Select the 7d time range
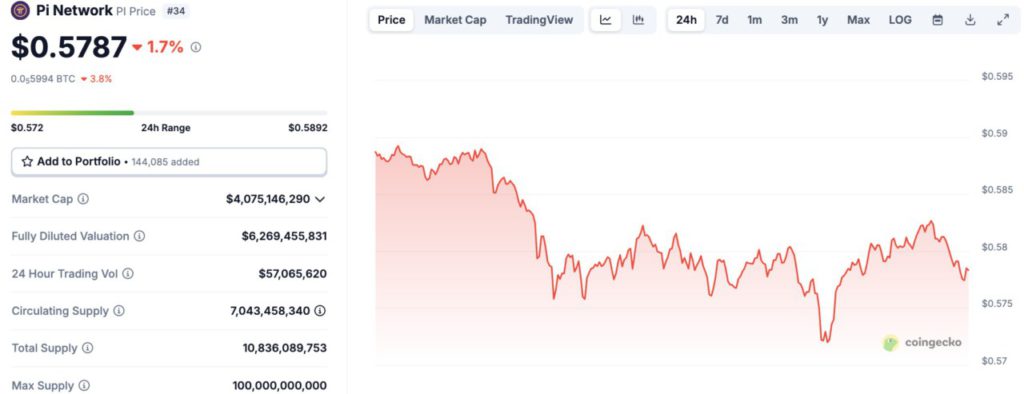The image size is (1024, 394). click(722, 20)
